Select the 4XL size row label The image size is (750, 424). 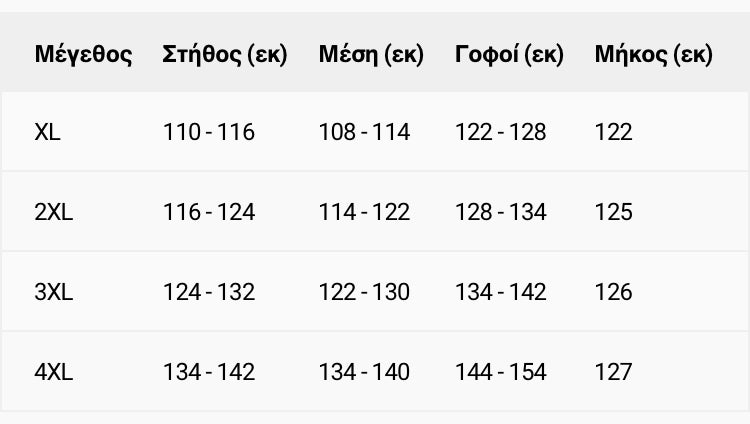click(x=53, y=372)
